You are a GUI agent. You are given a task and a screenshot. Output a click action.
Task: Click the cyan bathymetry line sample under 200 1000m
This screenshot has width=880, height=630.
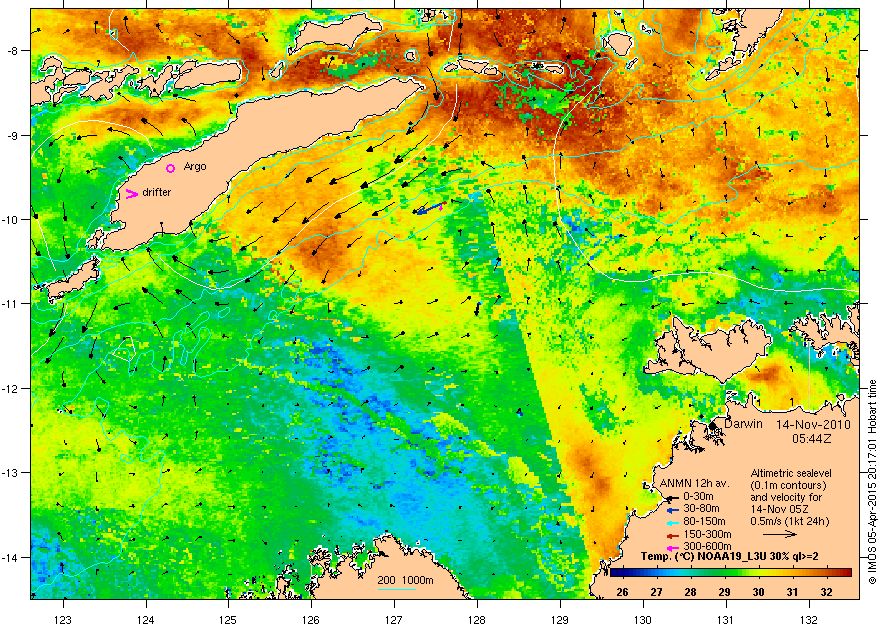click(396, 589)
